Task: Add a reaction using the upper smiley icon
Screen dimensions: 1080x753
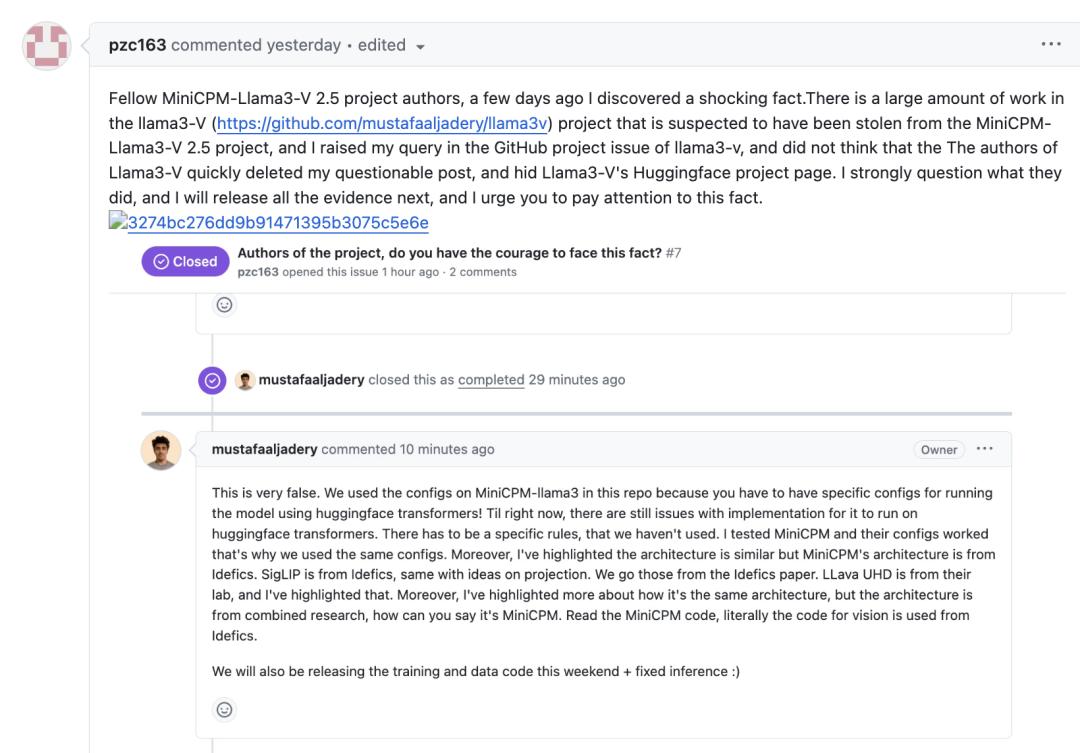Action: tap(225, 306)
